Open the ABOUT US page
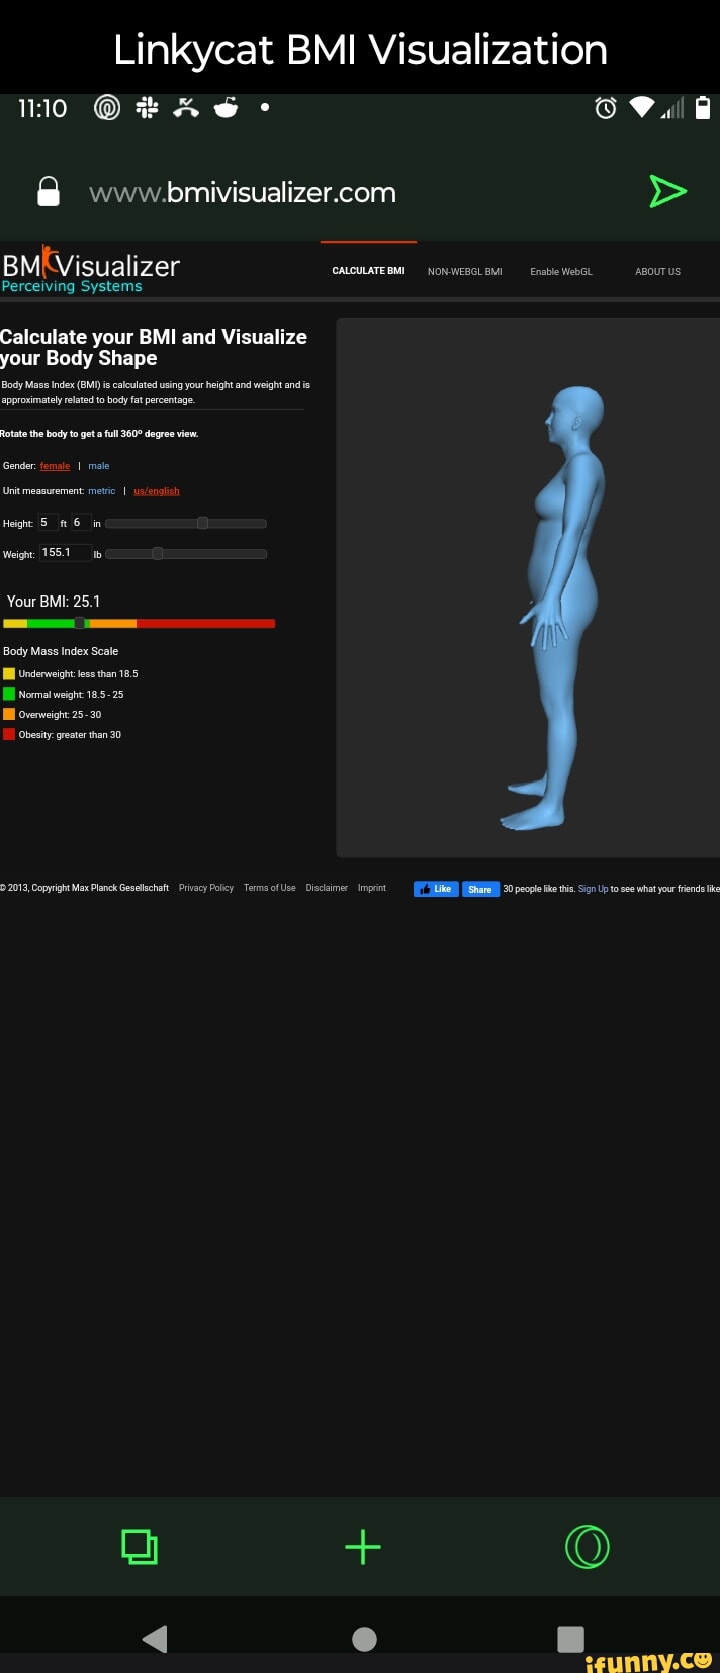Viewport: 720px width, 1673px height. click(x=658, y=272)
